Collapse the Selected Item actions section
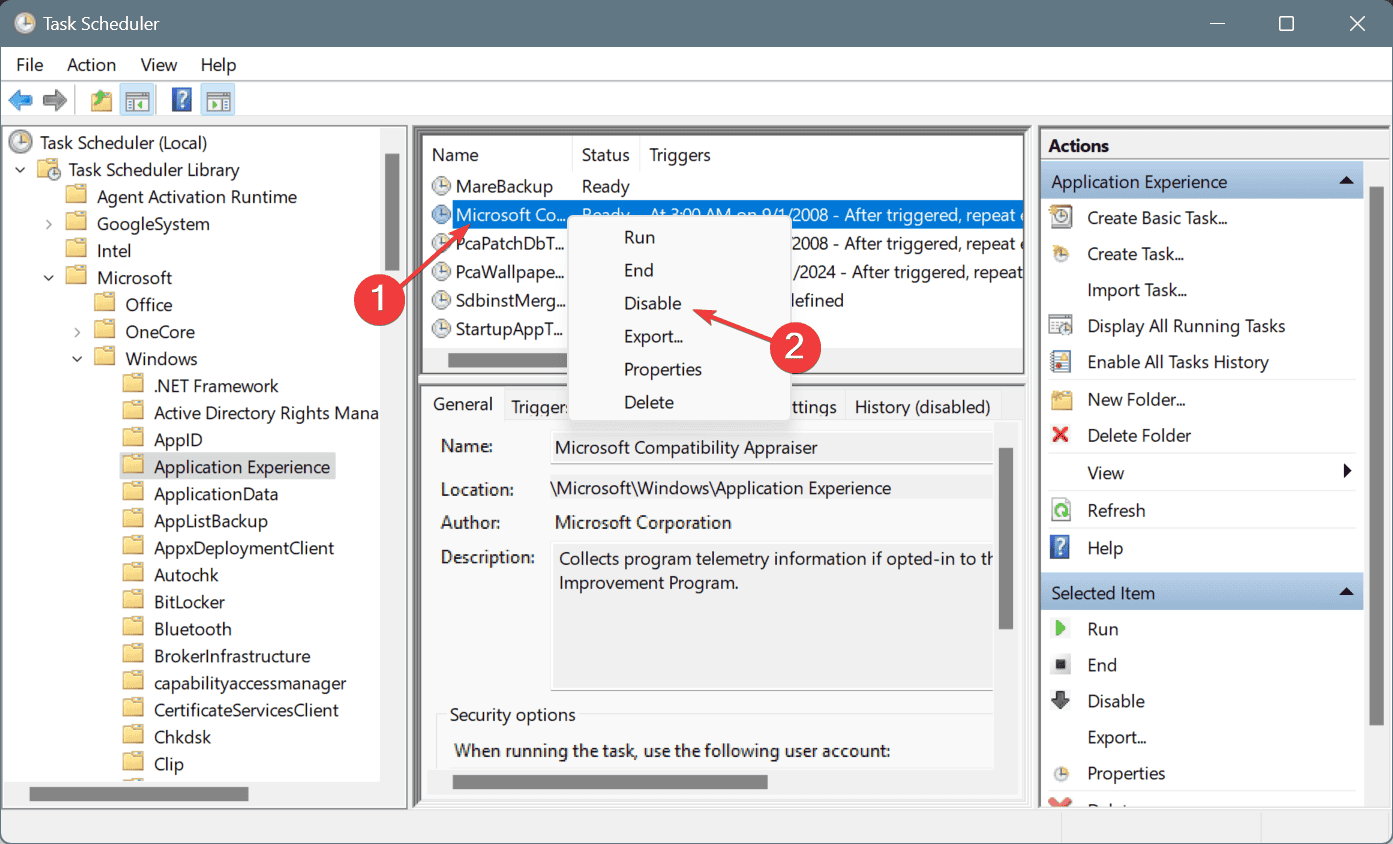The image size is (1393, 844). click(x=1346, y=592)
